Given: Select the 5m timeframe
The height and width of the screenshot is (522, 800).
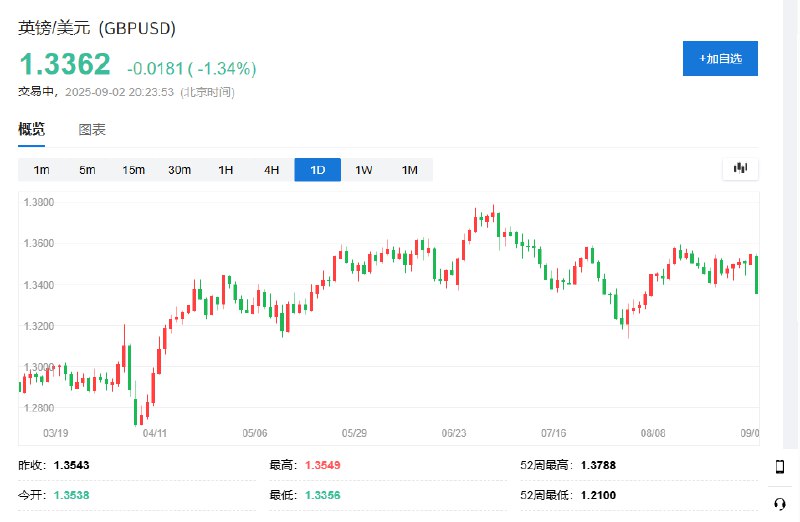Looking at the screenshot, I should pos(87,170).
